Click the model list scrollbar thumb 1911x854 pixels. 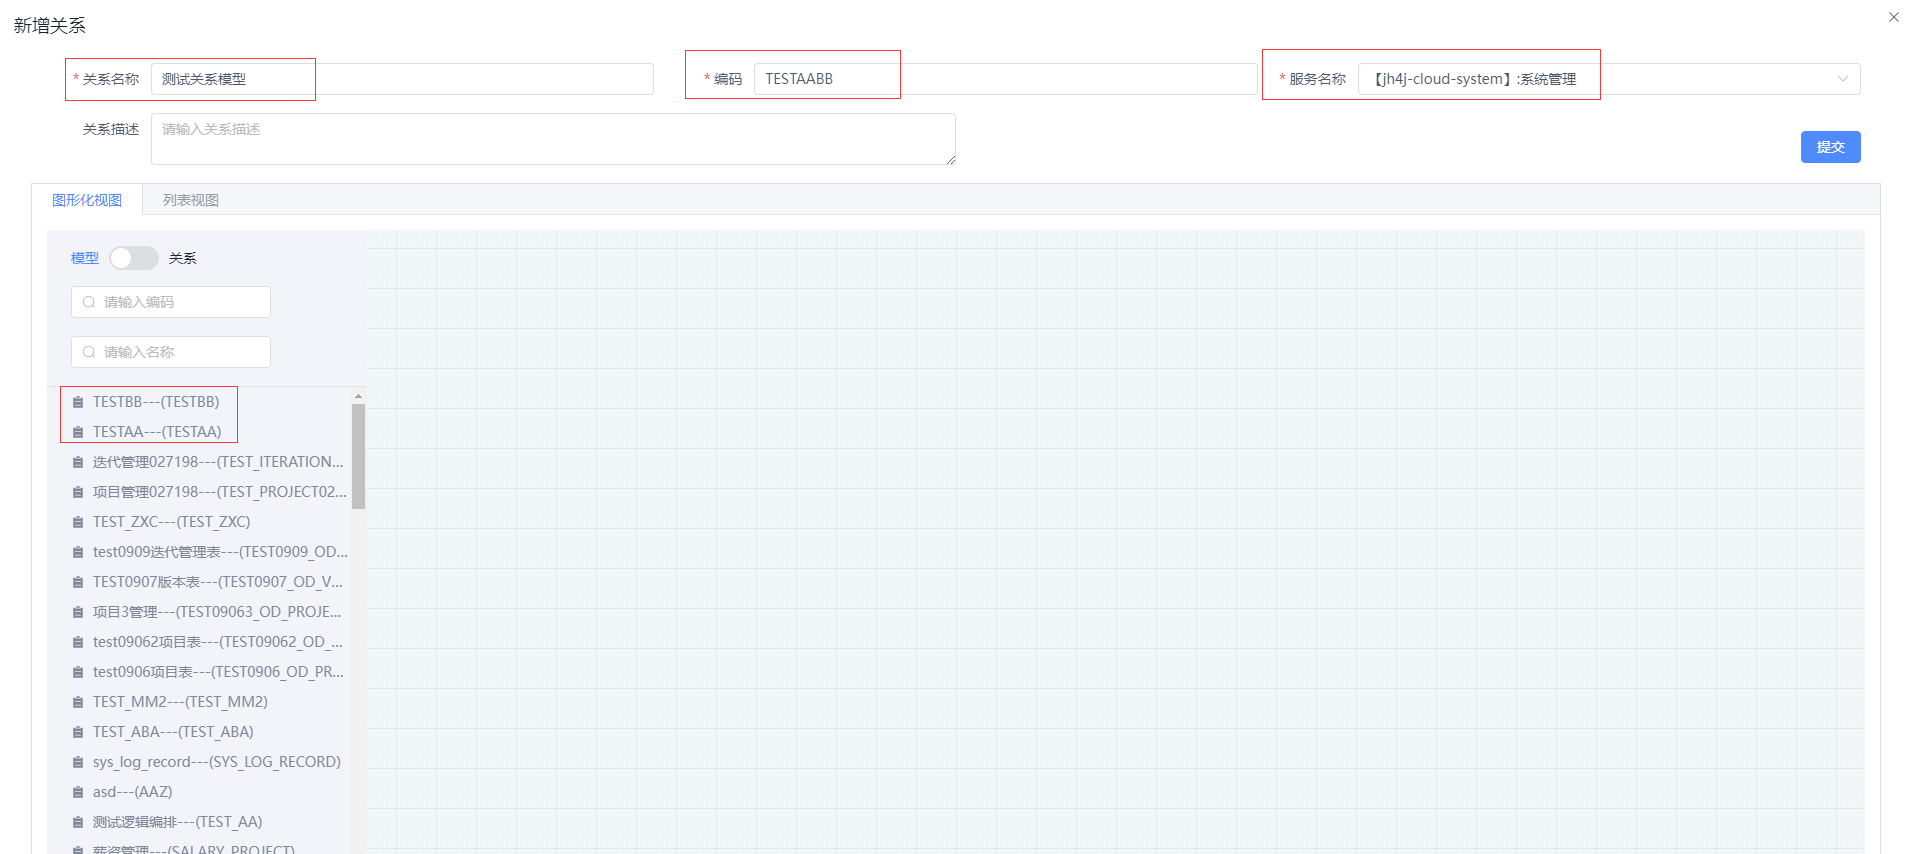click(x=358, y=456)
